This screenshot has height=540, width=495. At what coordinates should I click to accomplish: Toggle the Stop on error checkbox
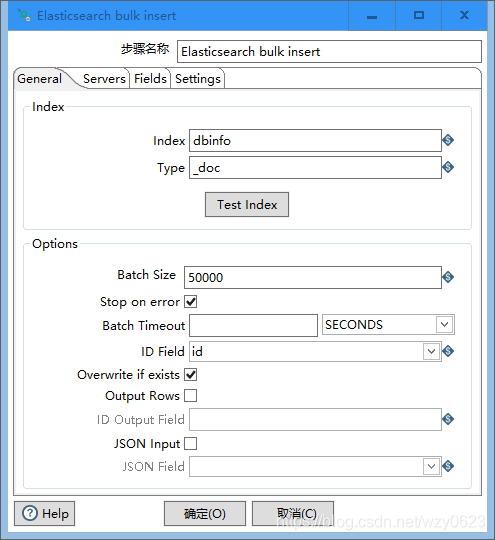point(190,302)
